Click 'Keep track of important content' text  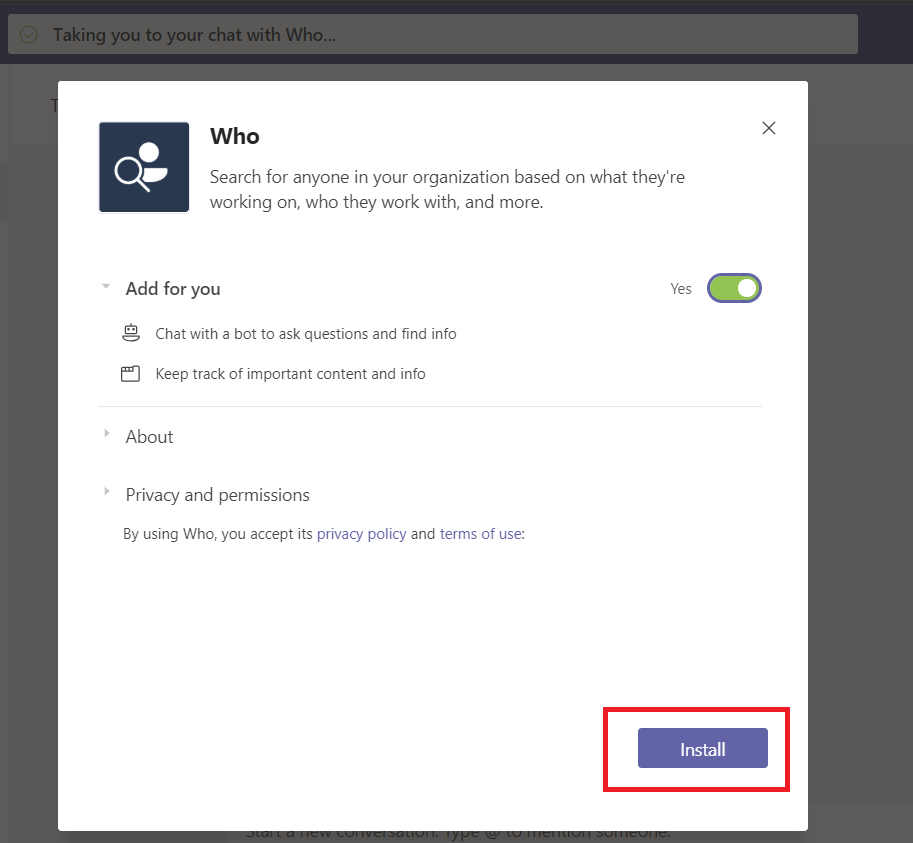[x=291, y=374]
